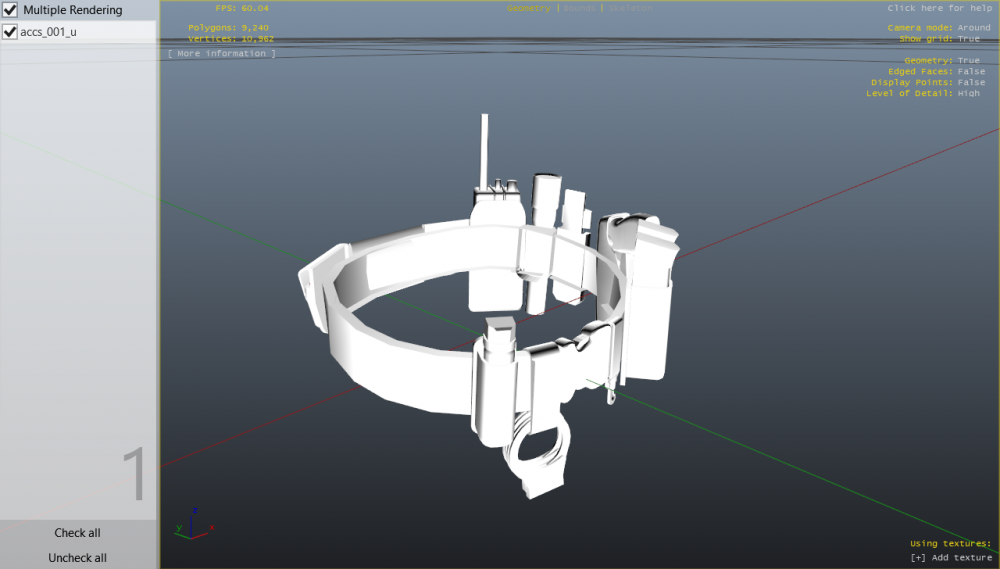Click the Check all button
This screenshot has width=1000, height=569.
78,533
